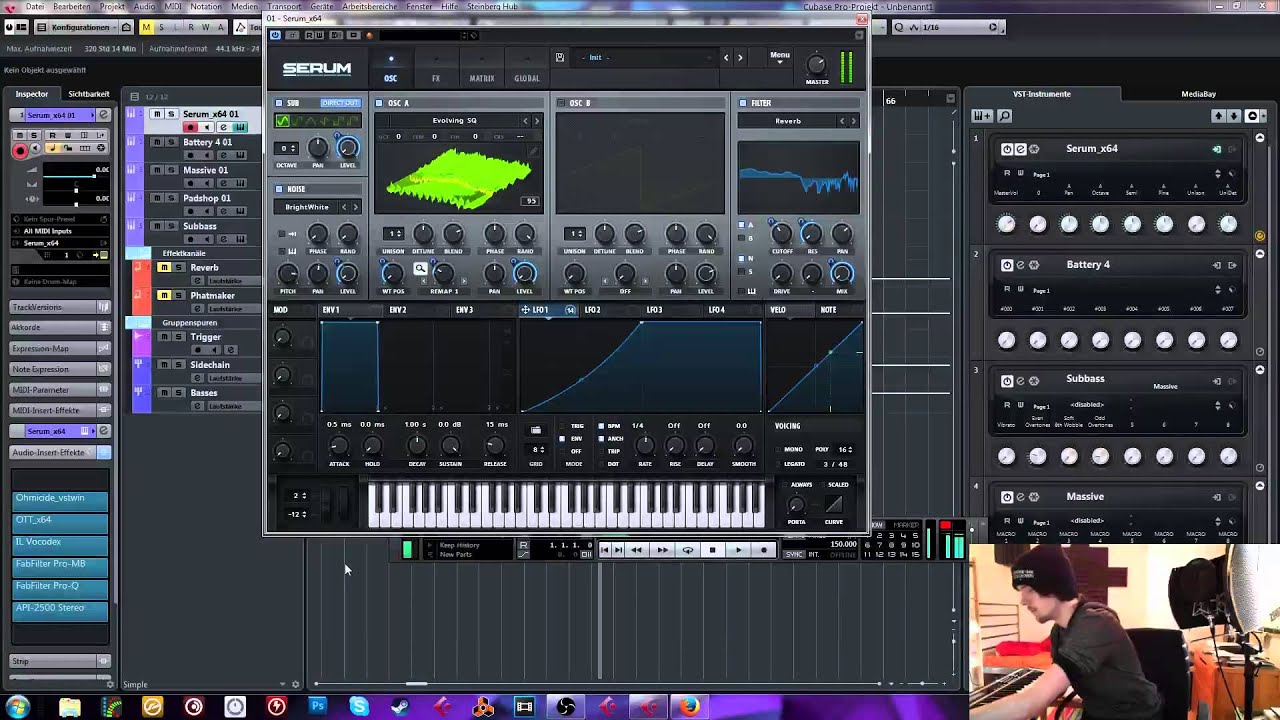Click previous wavetable arrow beside Evolving SQ

click(526, 121)
